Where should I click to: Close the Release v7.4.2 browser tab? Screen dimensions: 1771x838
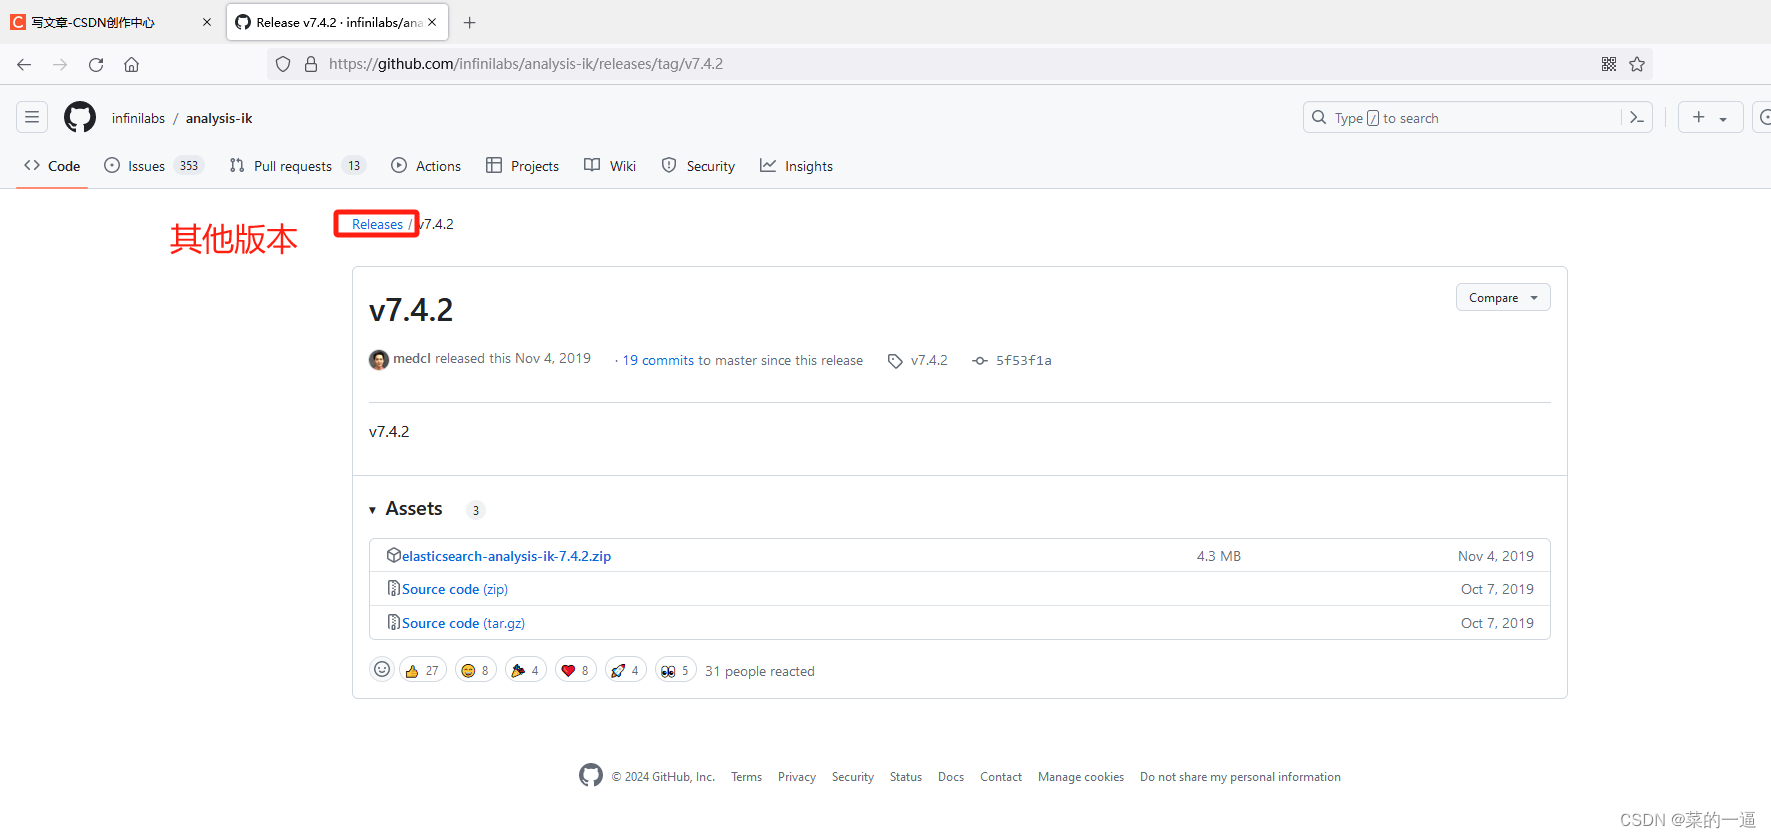(432, 22)
